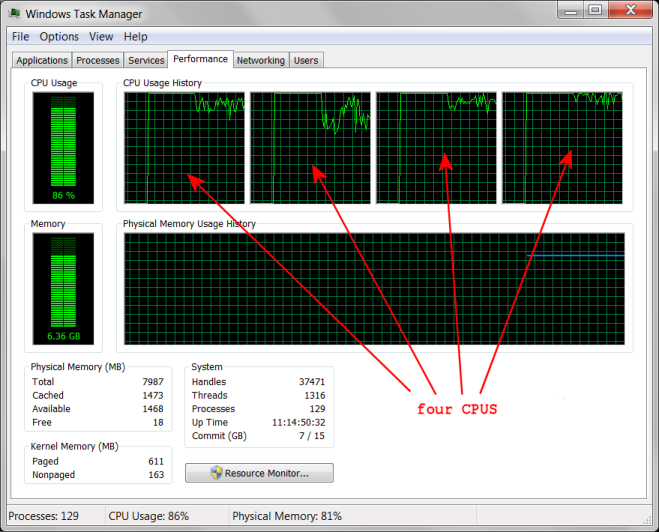
Task: Click the System group label
Action: (207, 367)
